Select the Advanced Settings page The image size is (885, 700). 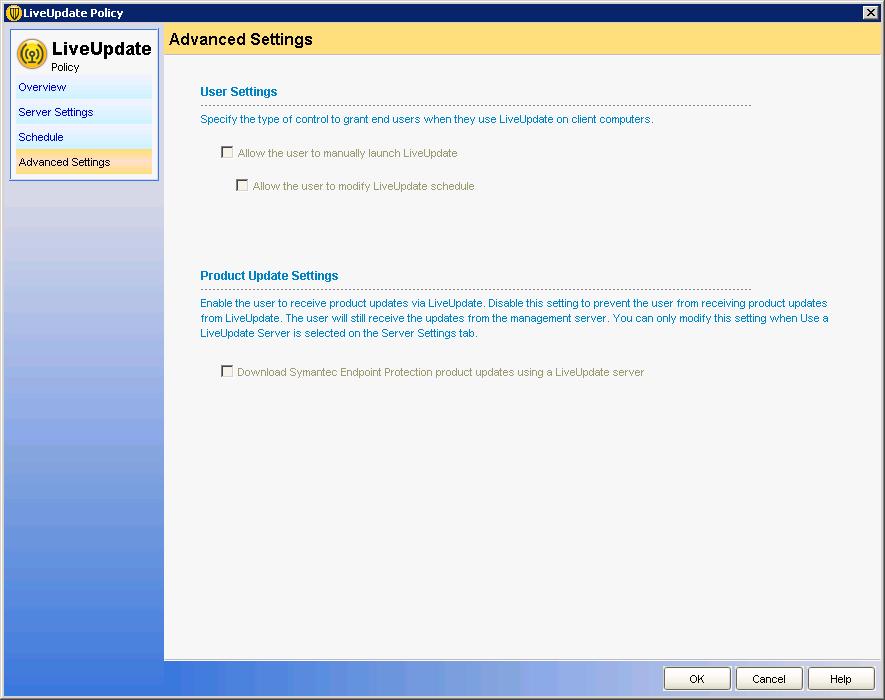(84, 162)
